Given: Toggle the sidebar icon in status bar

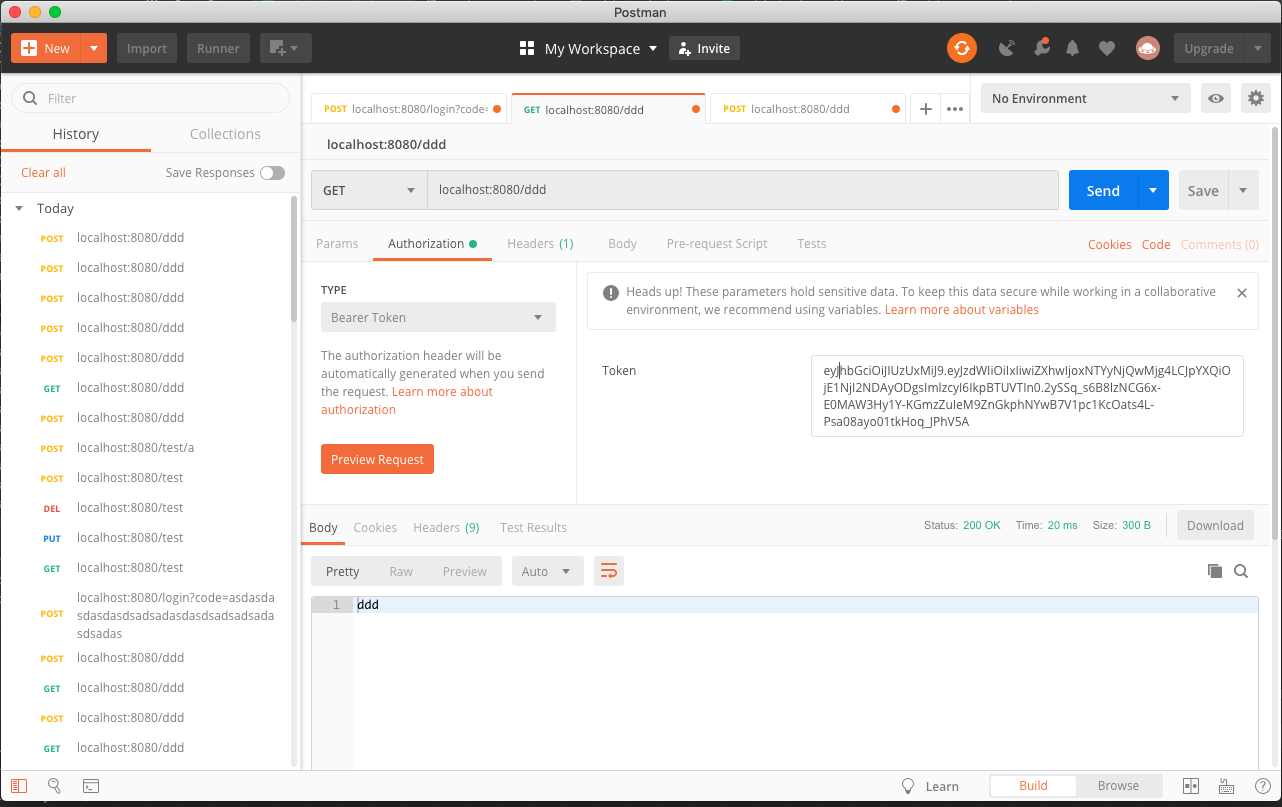Looking at the screenshot, I should 19,786.
